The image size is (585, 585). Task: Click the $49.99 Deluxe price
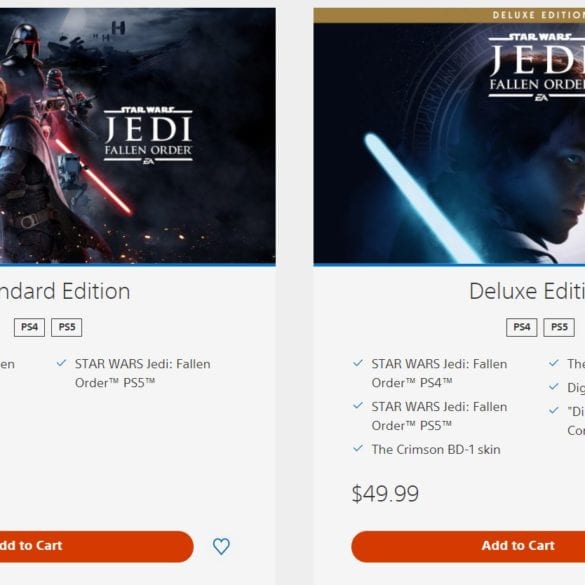tap(385, 494)
